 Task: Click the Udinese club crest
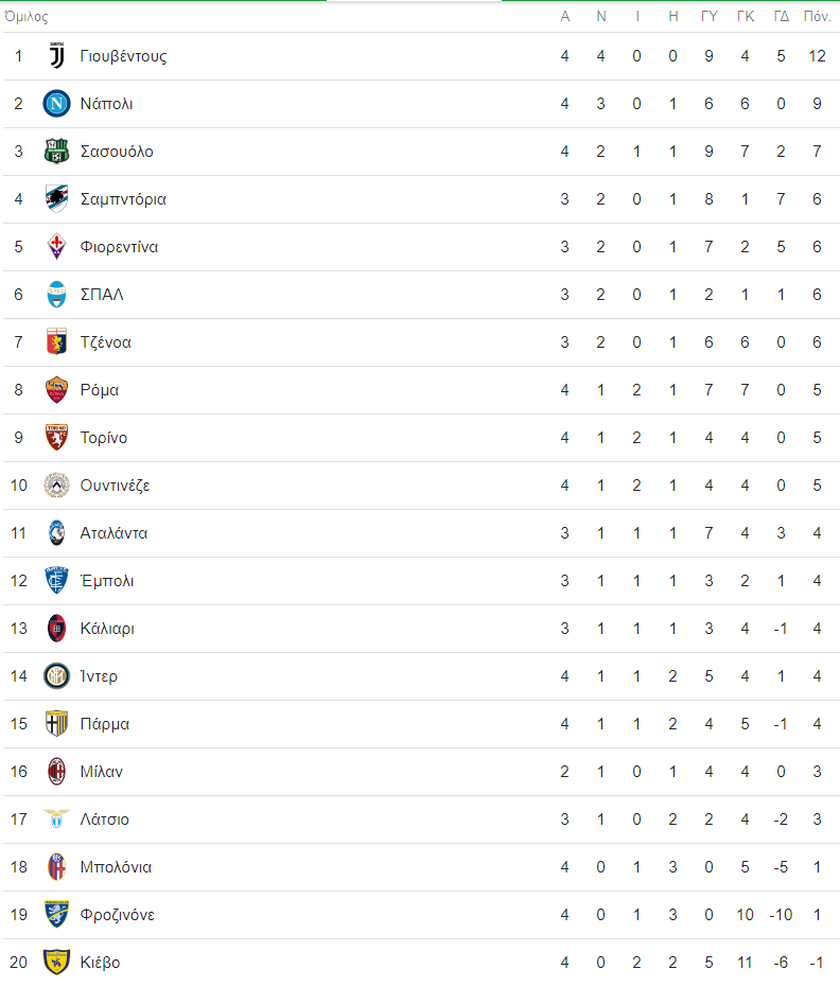[x=57, y=485]
